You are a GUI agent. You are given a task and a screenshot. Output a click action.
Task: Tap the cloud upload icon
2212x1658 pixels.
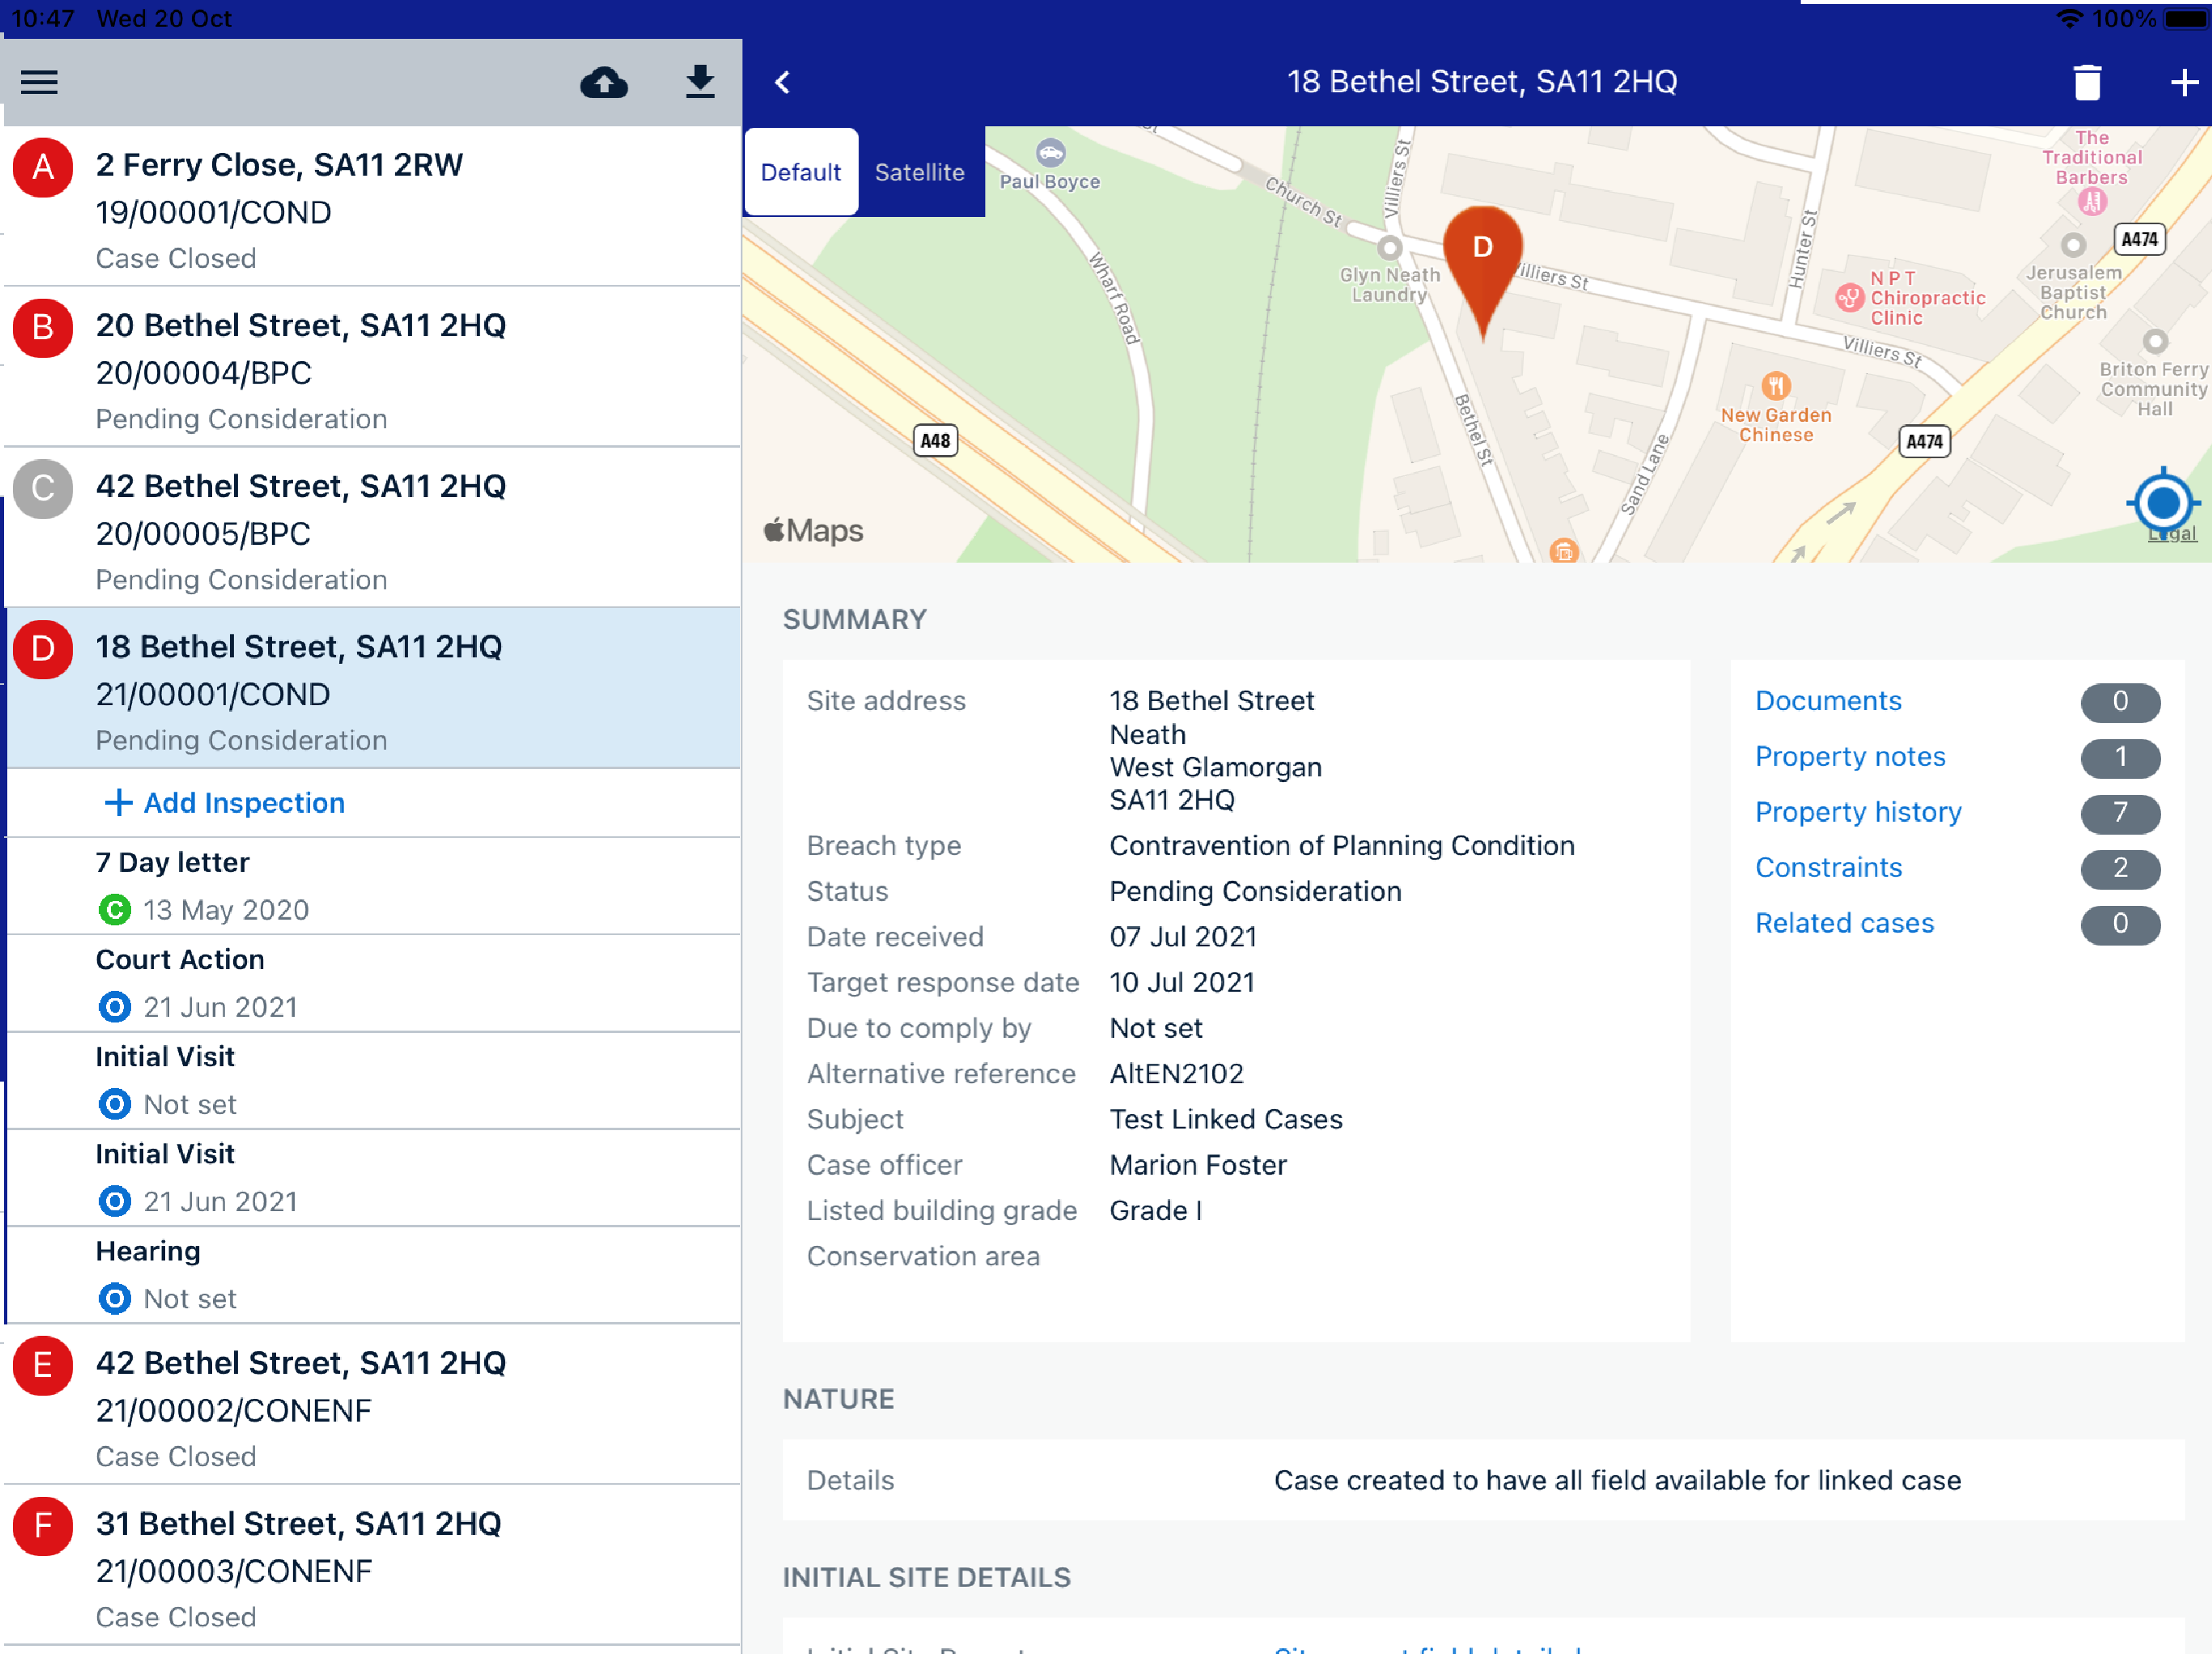tap(604, 82)
